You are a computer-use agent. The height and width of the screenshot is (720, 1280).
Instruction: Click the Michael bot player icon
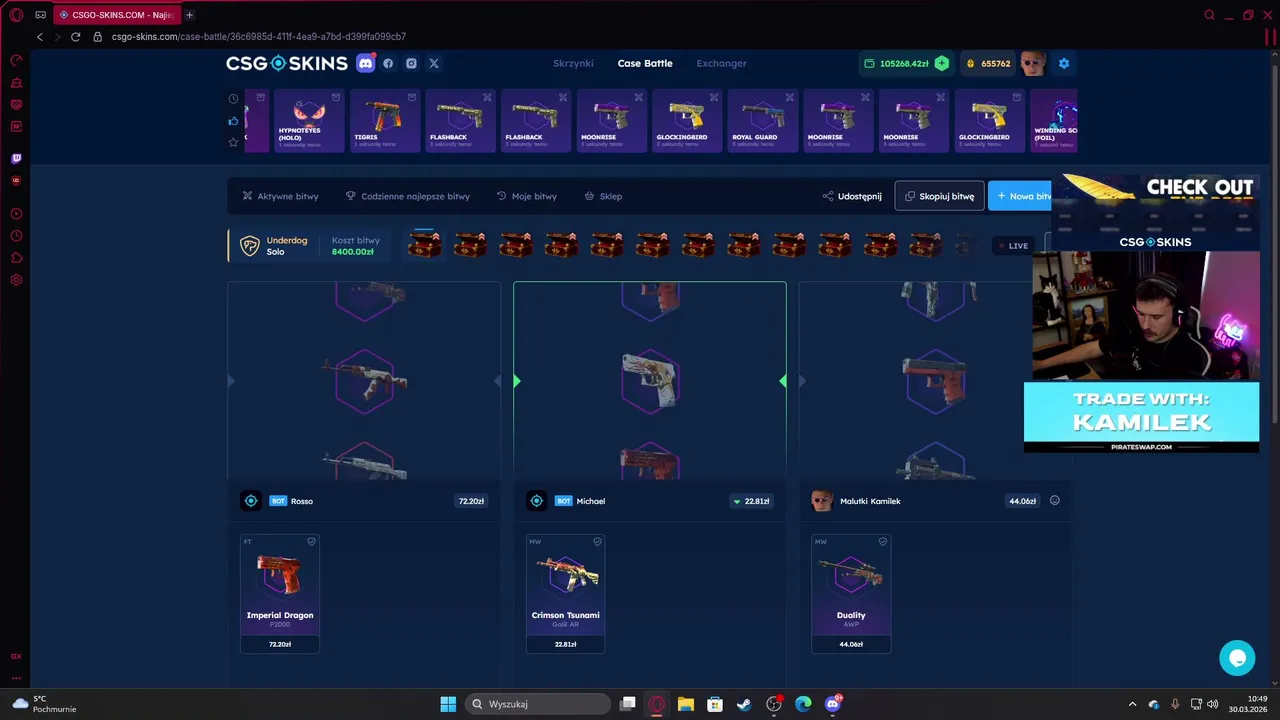click(x=537, y=501)
